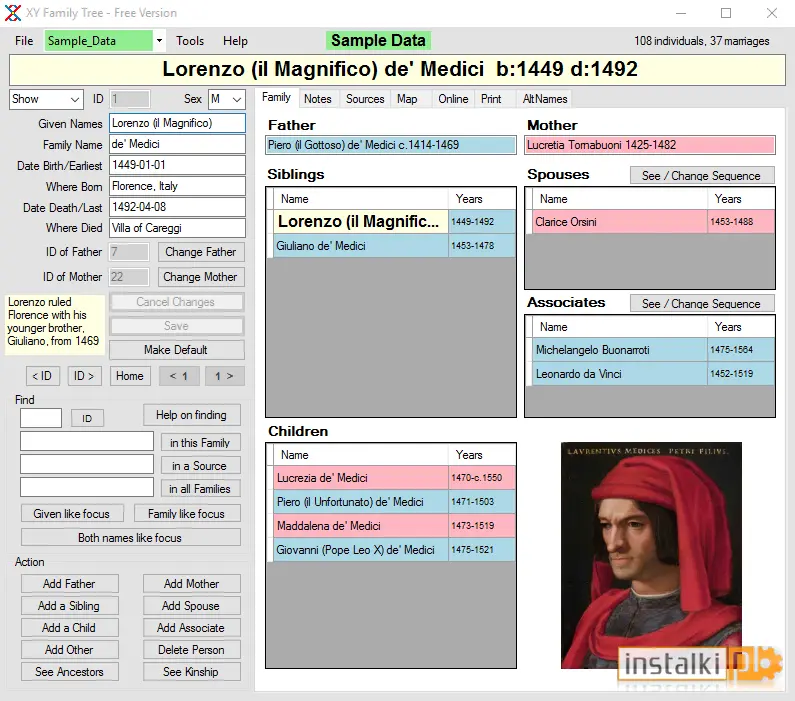Screen dimensions: 795x701
Task: Select the Family tab
Action: [276, 97]
